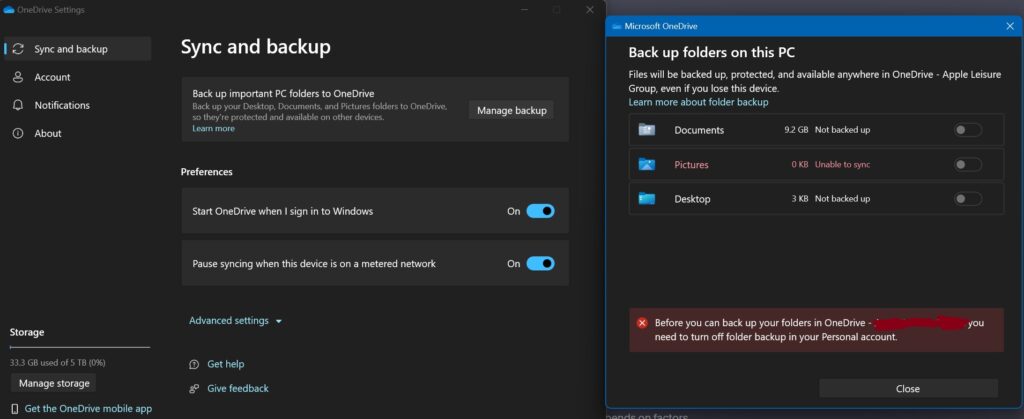
Task: Click 'Not backed up' in Desktop row
Action: pyautogui.click(x=842, y=198)
